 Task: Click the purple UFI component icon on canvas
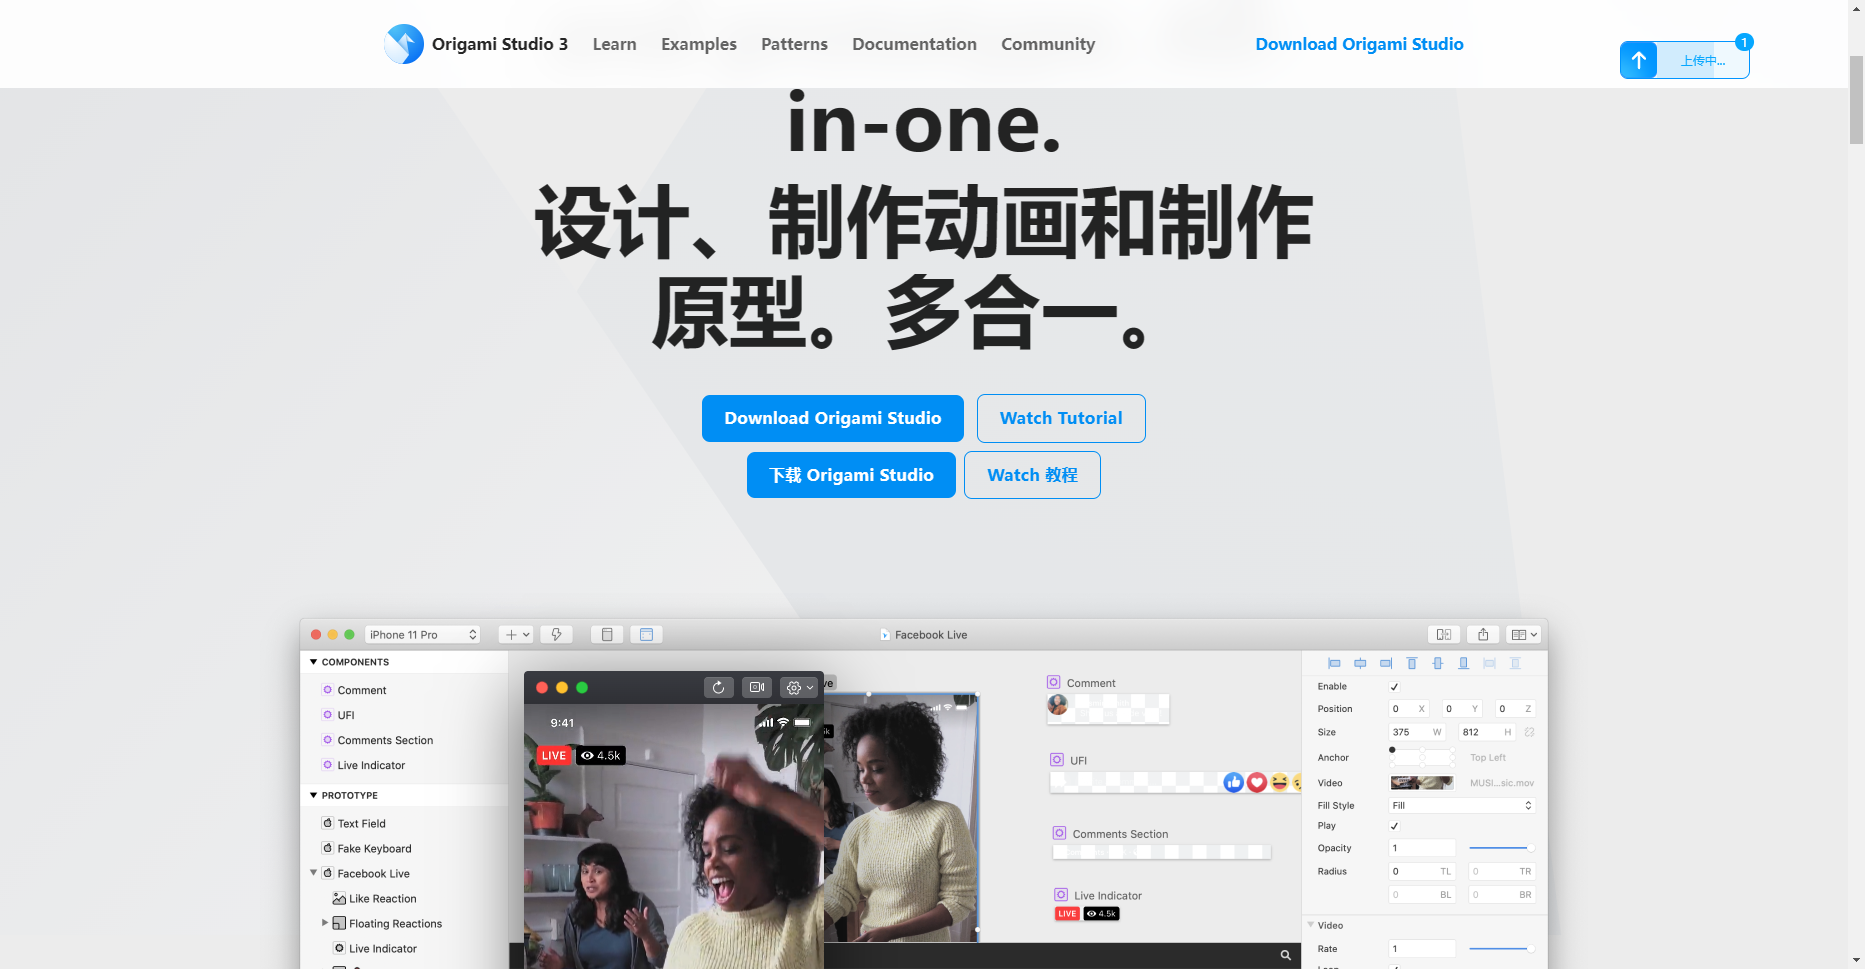click(1057, 760)
